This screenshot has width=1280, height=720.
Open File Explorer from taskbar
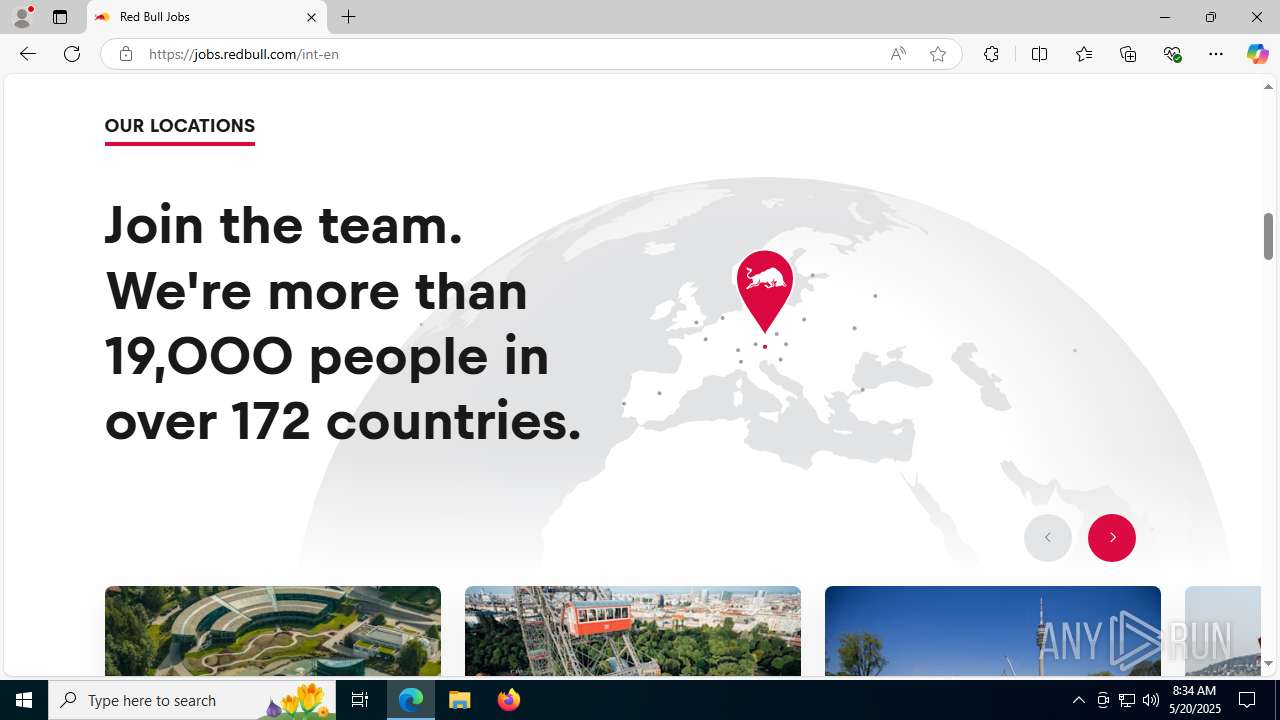click(460, 700)
